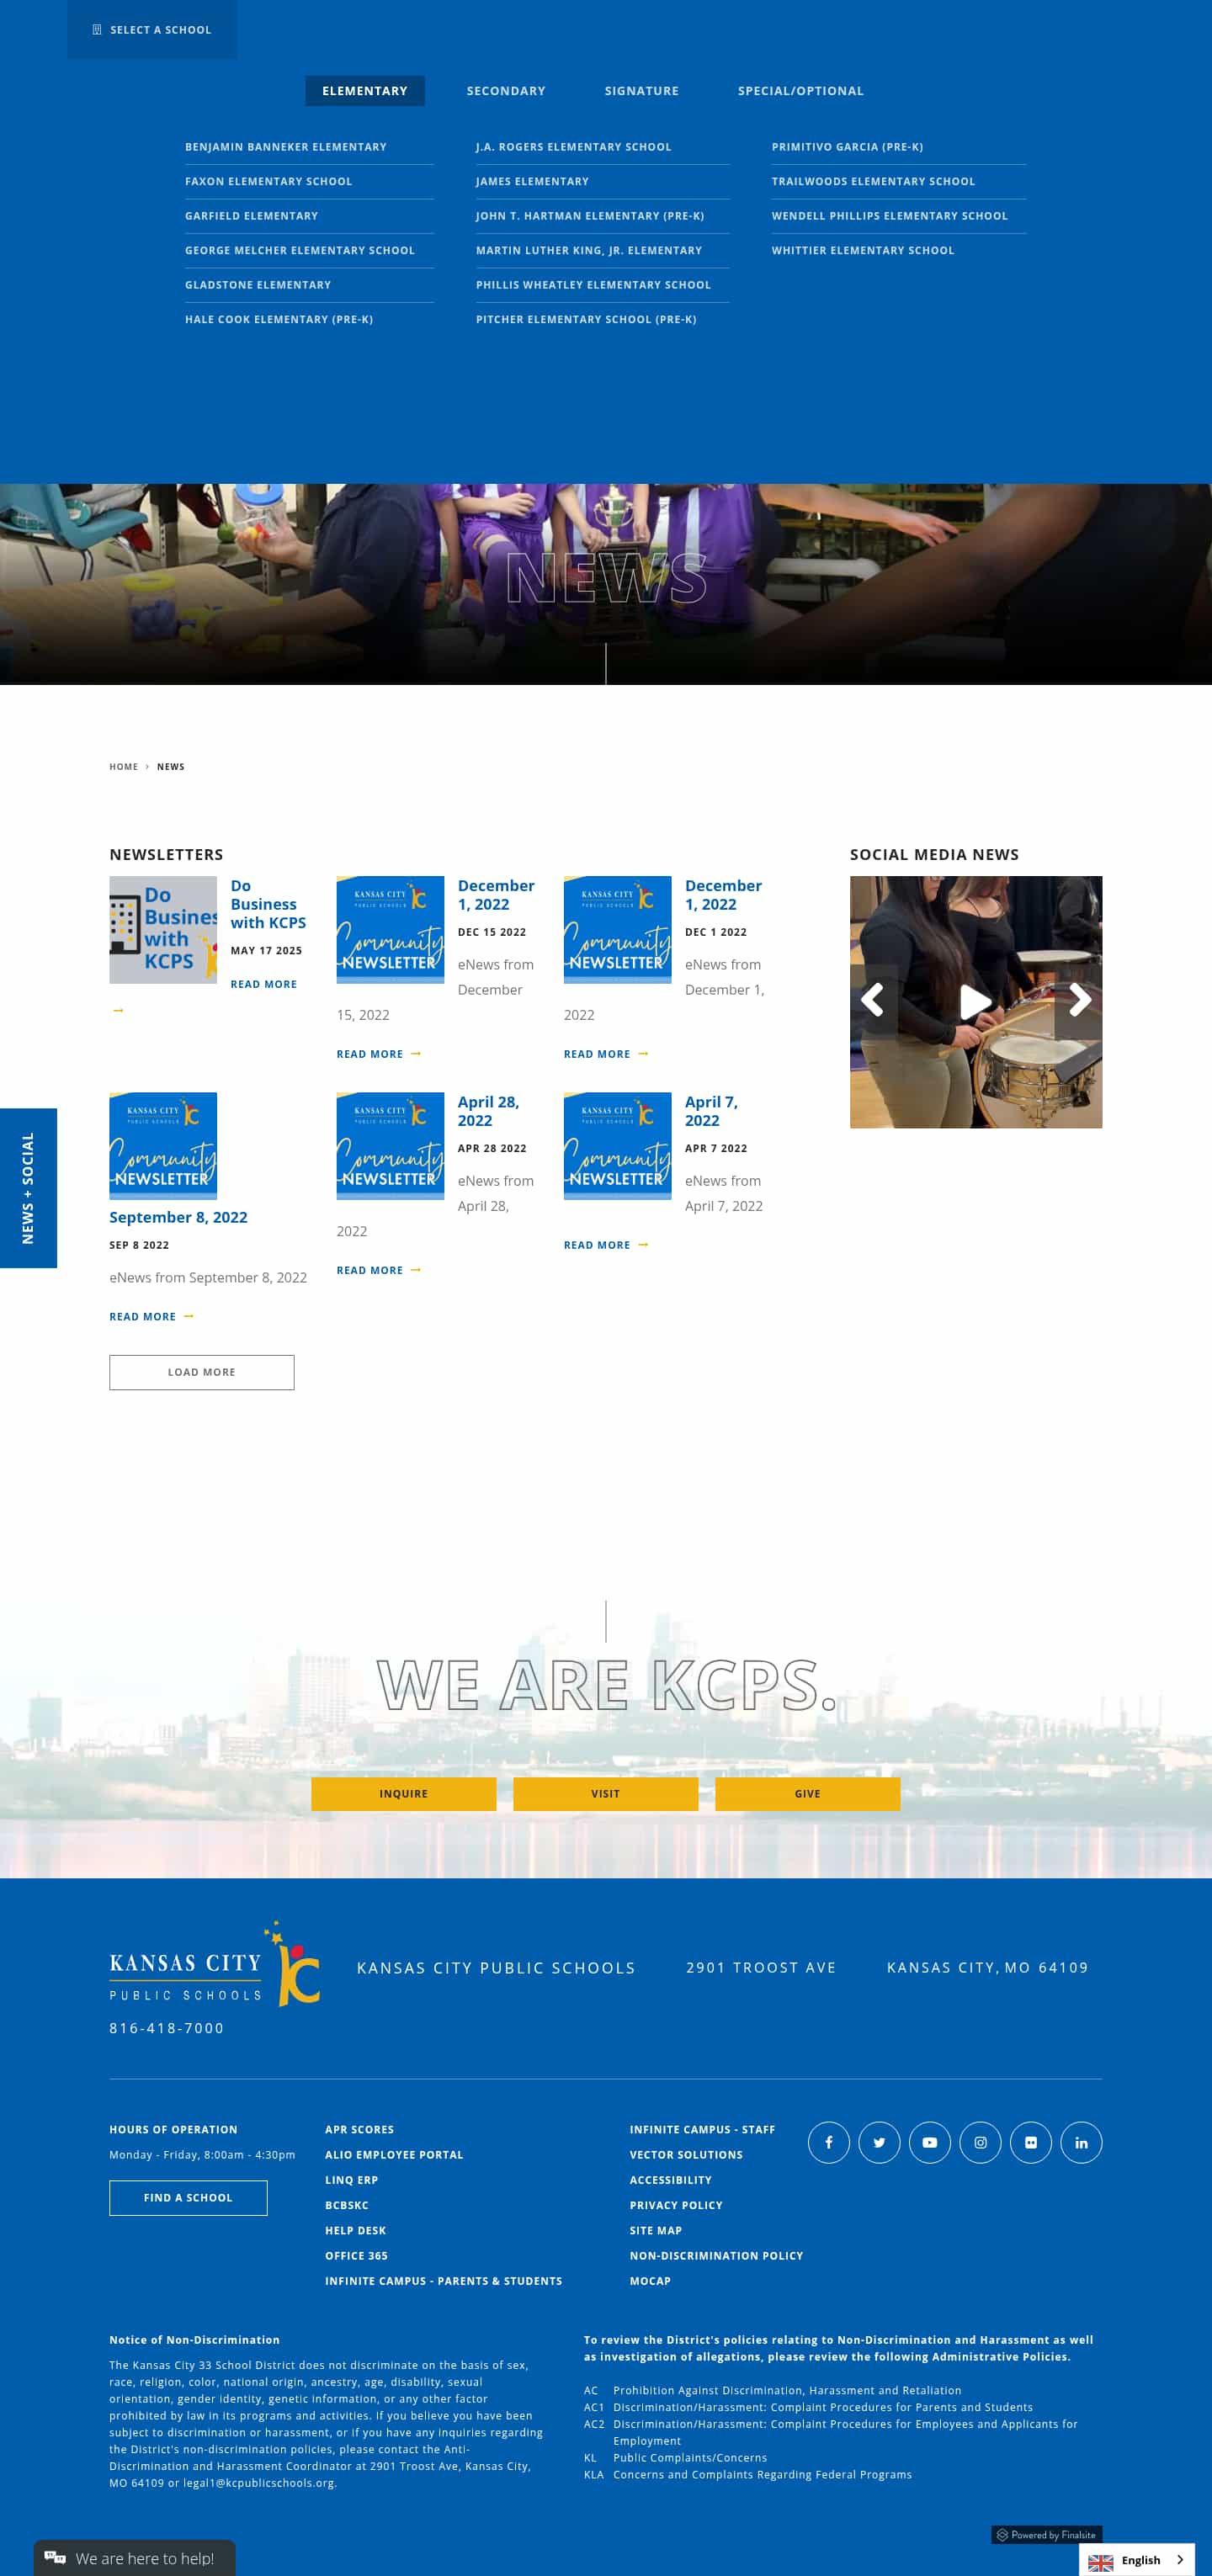Open Infinite Campus - Staff link
The height and width of the screenshot is (2576, 1212).
[702, 2130]
